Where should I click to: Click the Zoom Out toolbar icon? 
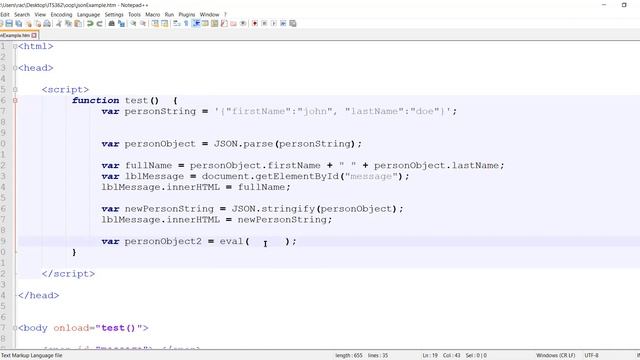pos(143,24)
